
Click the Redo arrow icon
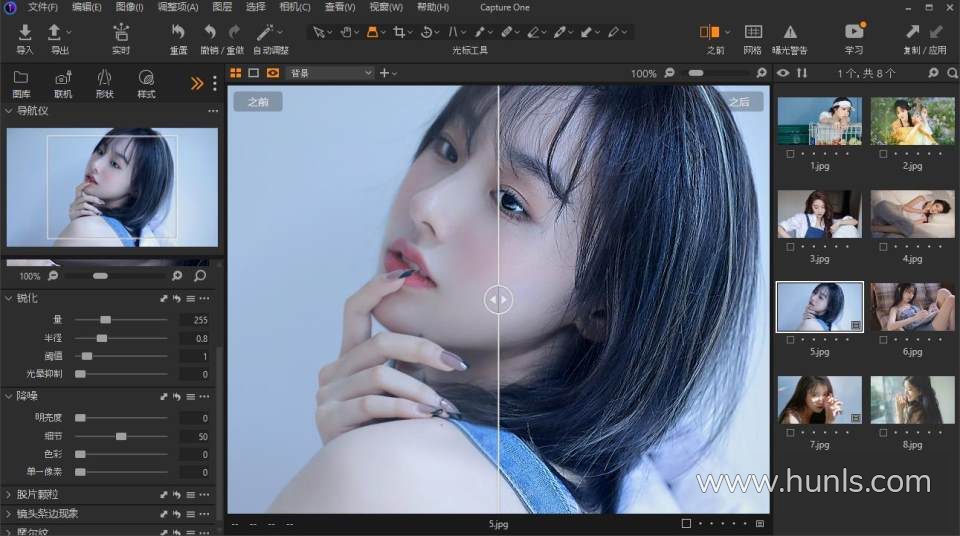click(x=234, y=32)
